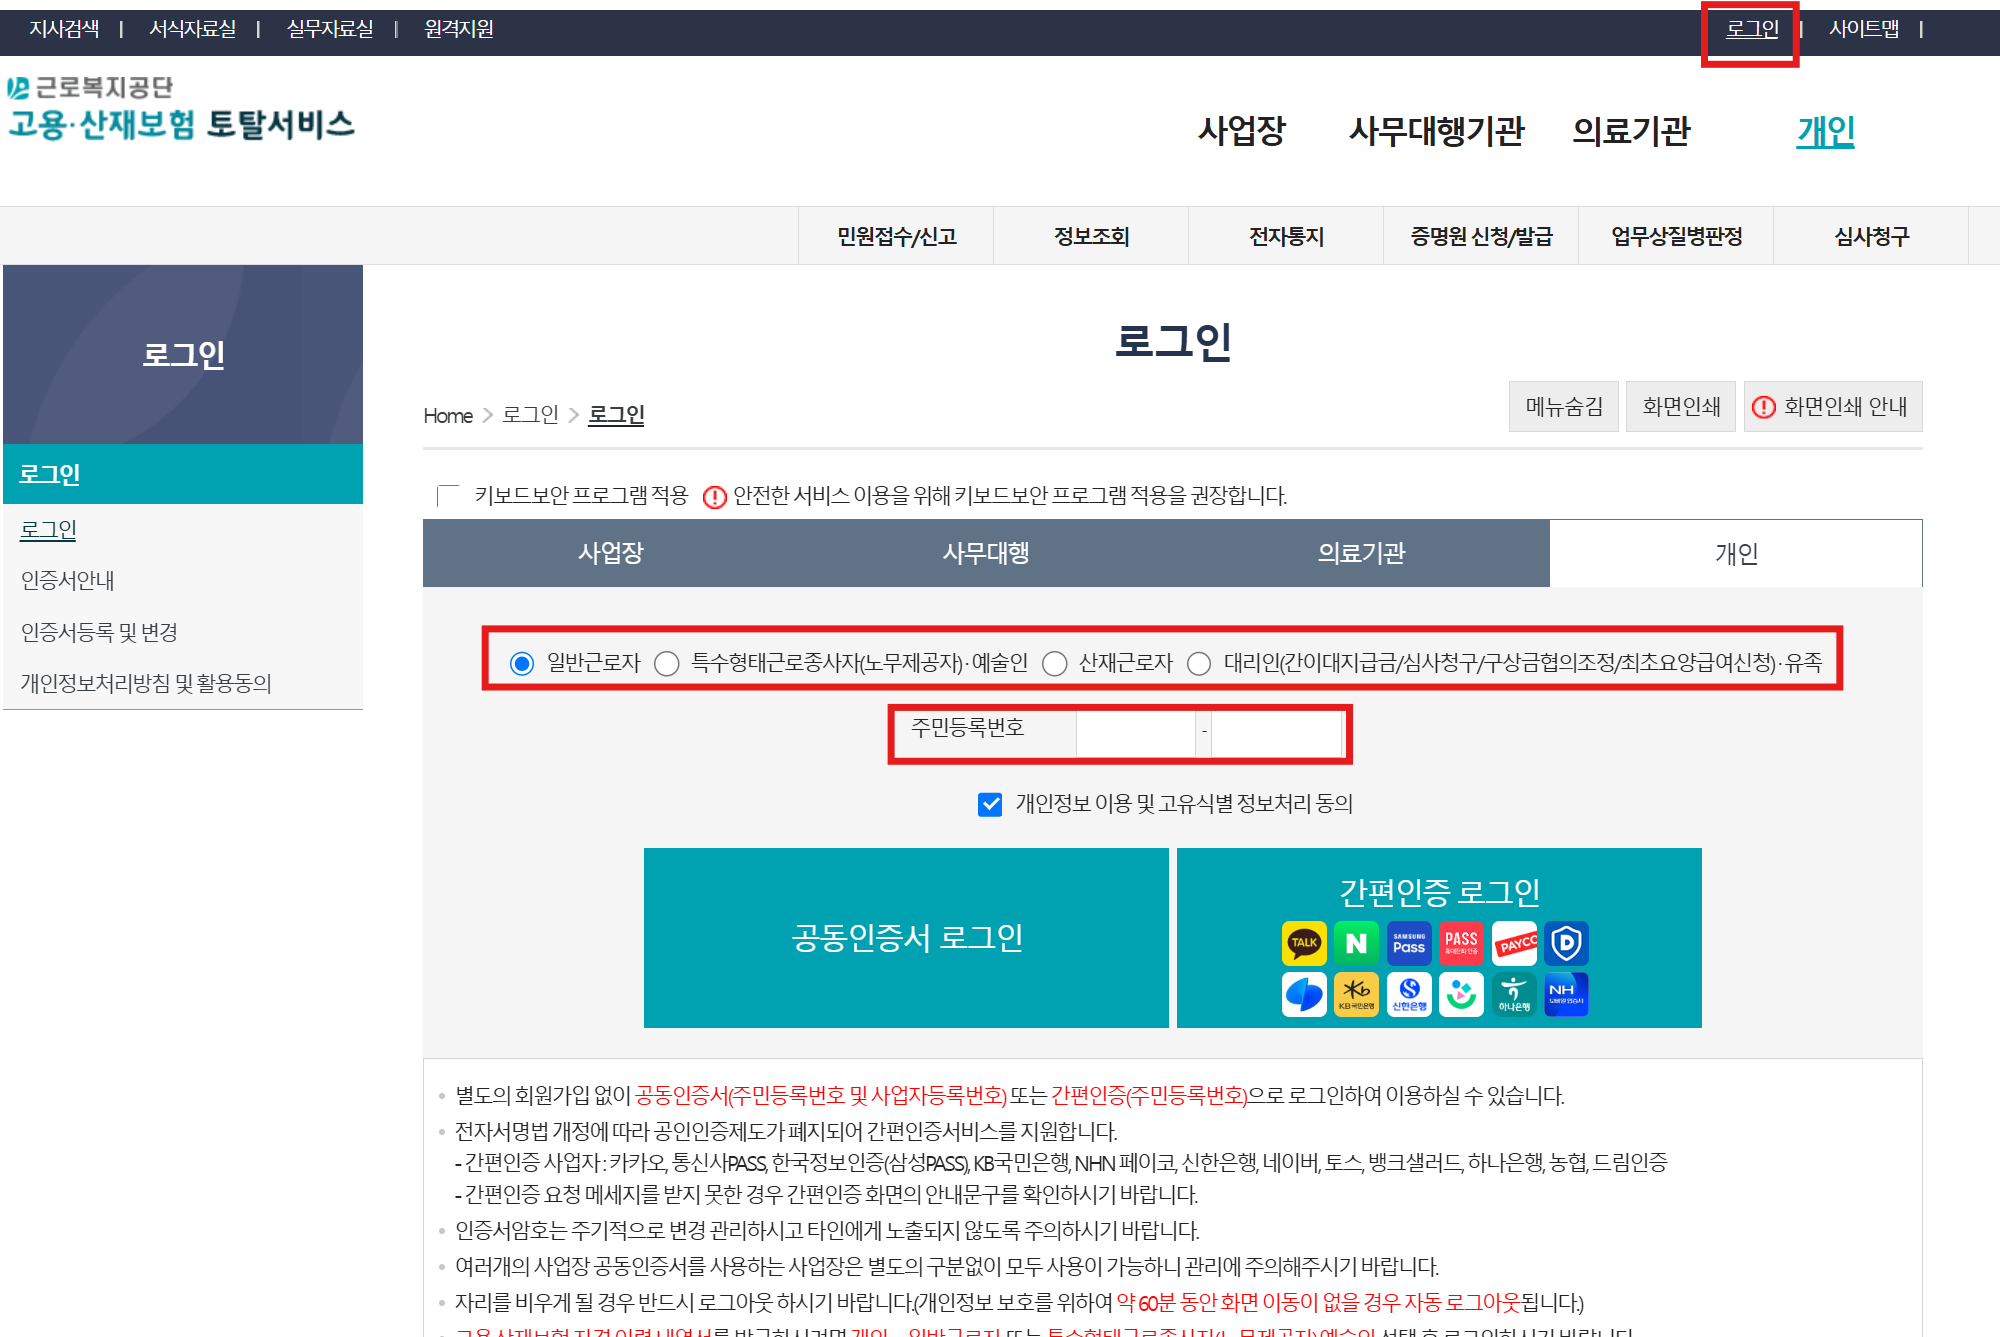The height and width of the screenshot is (1337, 2000).
Task: Click the 메뉴숨김 button
Action: [1564, 406]
